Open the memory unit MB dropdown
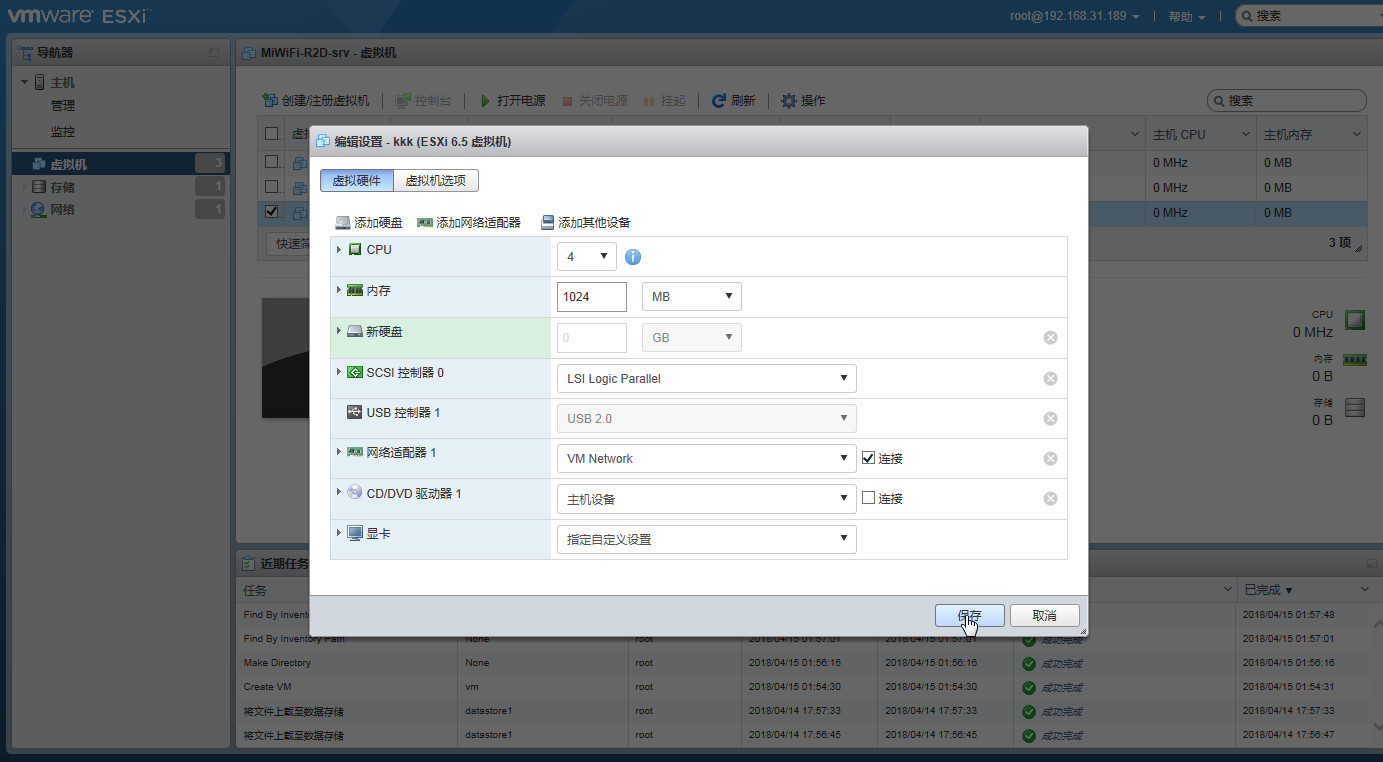 tap(691, 297)
